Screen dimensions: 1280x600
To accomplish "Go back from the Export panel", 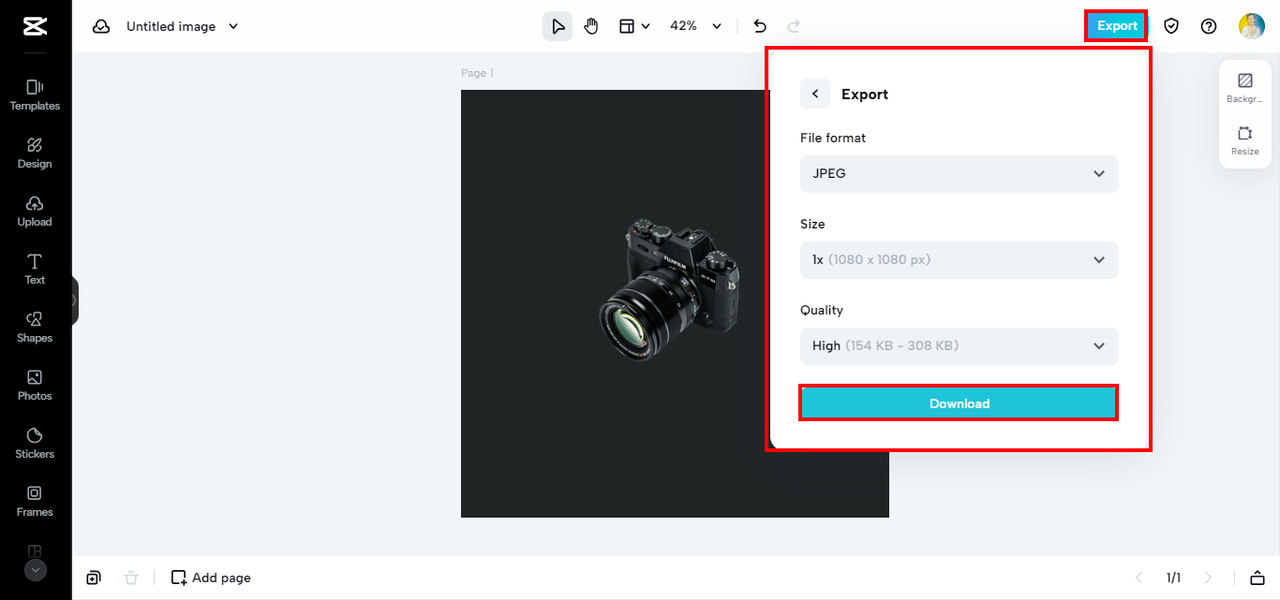I will coord(815,94).
